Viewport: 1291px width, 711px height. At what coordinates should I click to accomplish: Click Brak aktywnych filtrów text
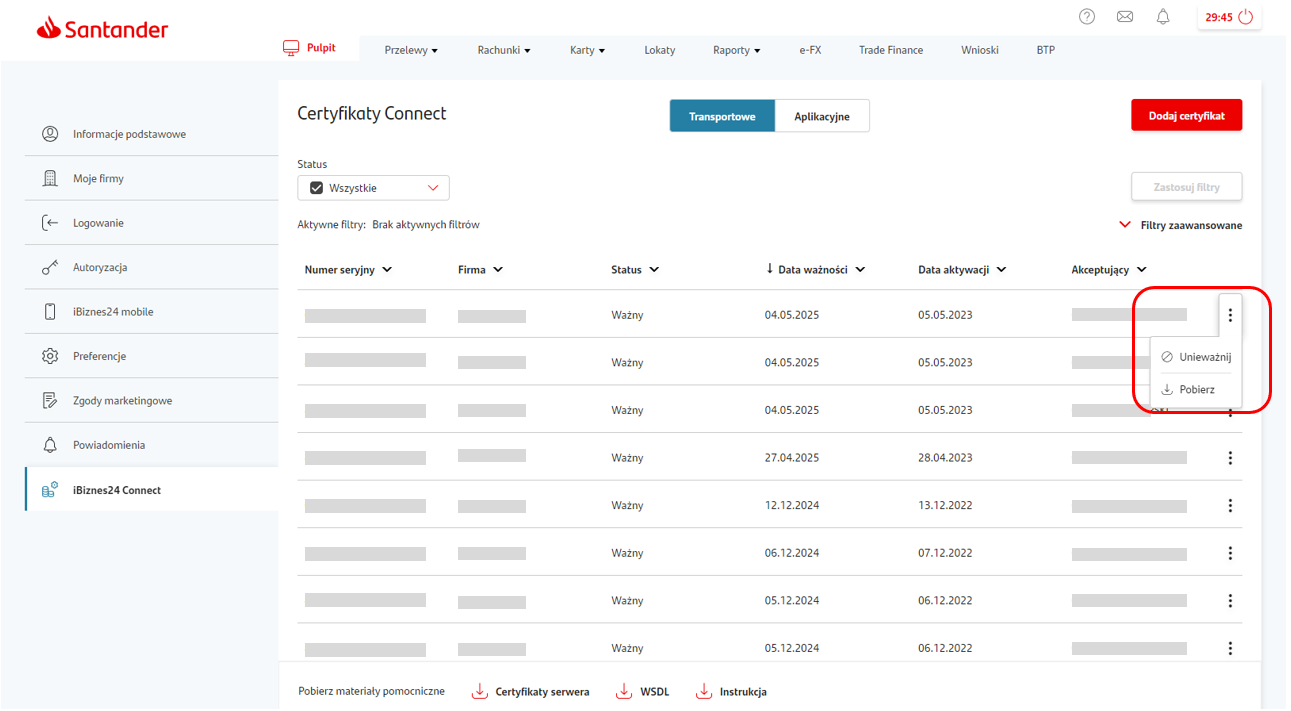[x=426, y=225]
